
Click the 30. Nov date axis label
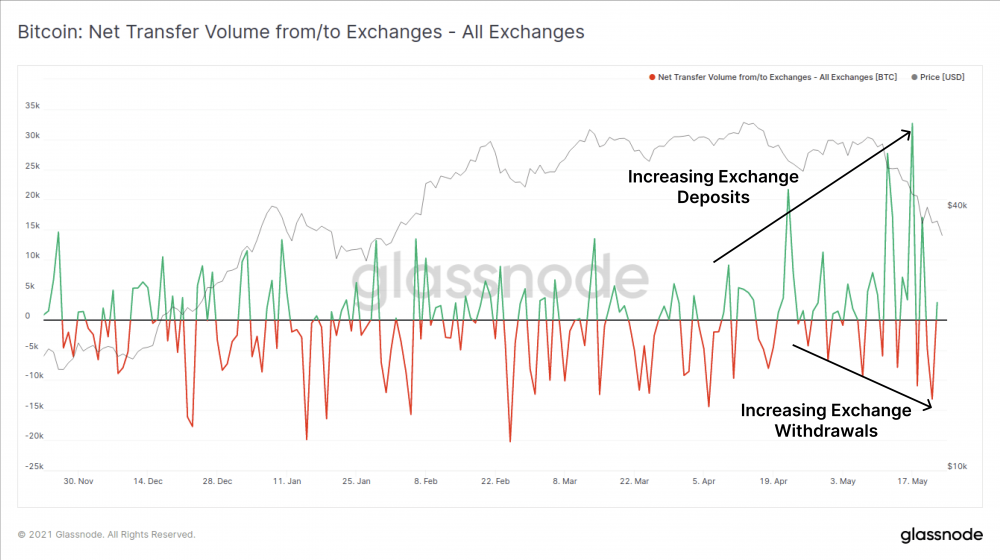click(x=78, y=481)
